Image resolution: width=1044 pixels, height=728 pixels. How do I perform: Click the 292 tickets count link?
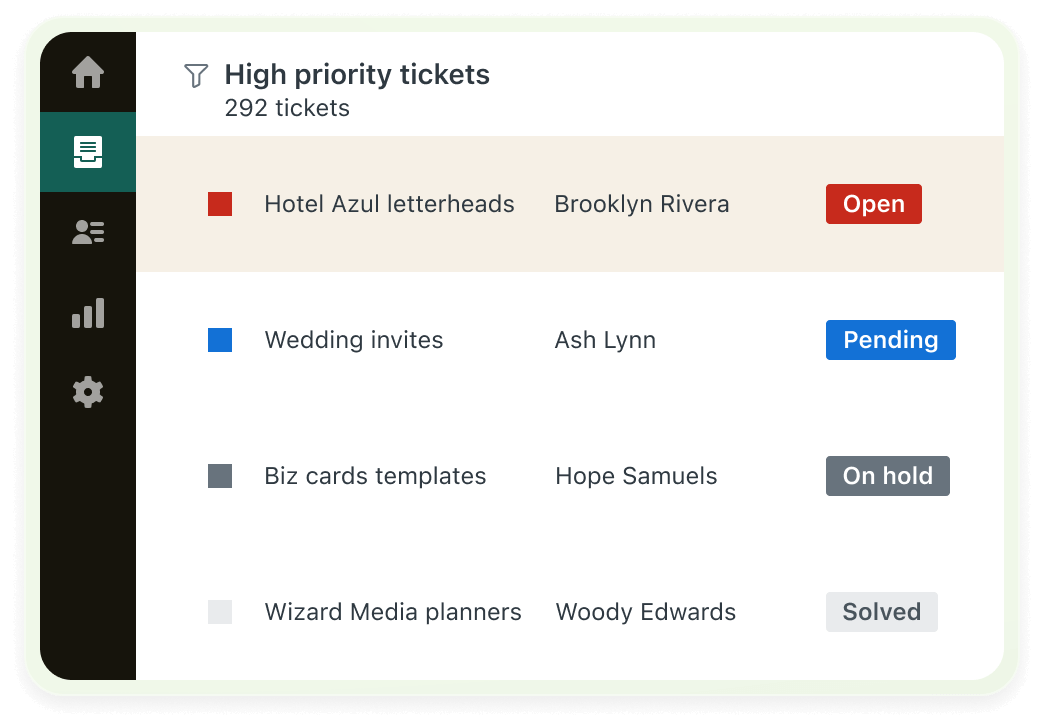[286, 108]
